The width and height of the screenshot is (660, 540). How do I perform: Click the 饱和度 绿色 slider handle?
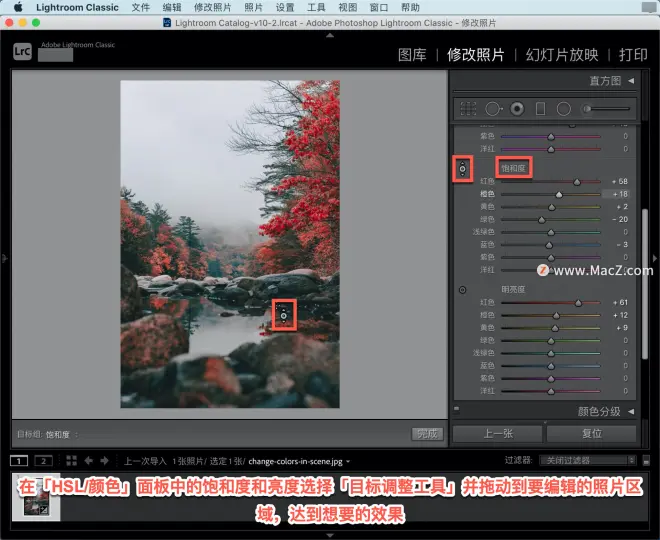coord(542,220)
